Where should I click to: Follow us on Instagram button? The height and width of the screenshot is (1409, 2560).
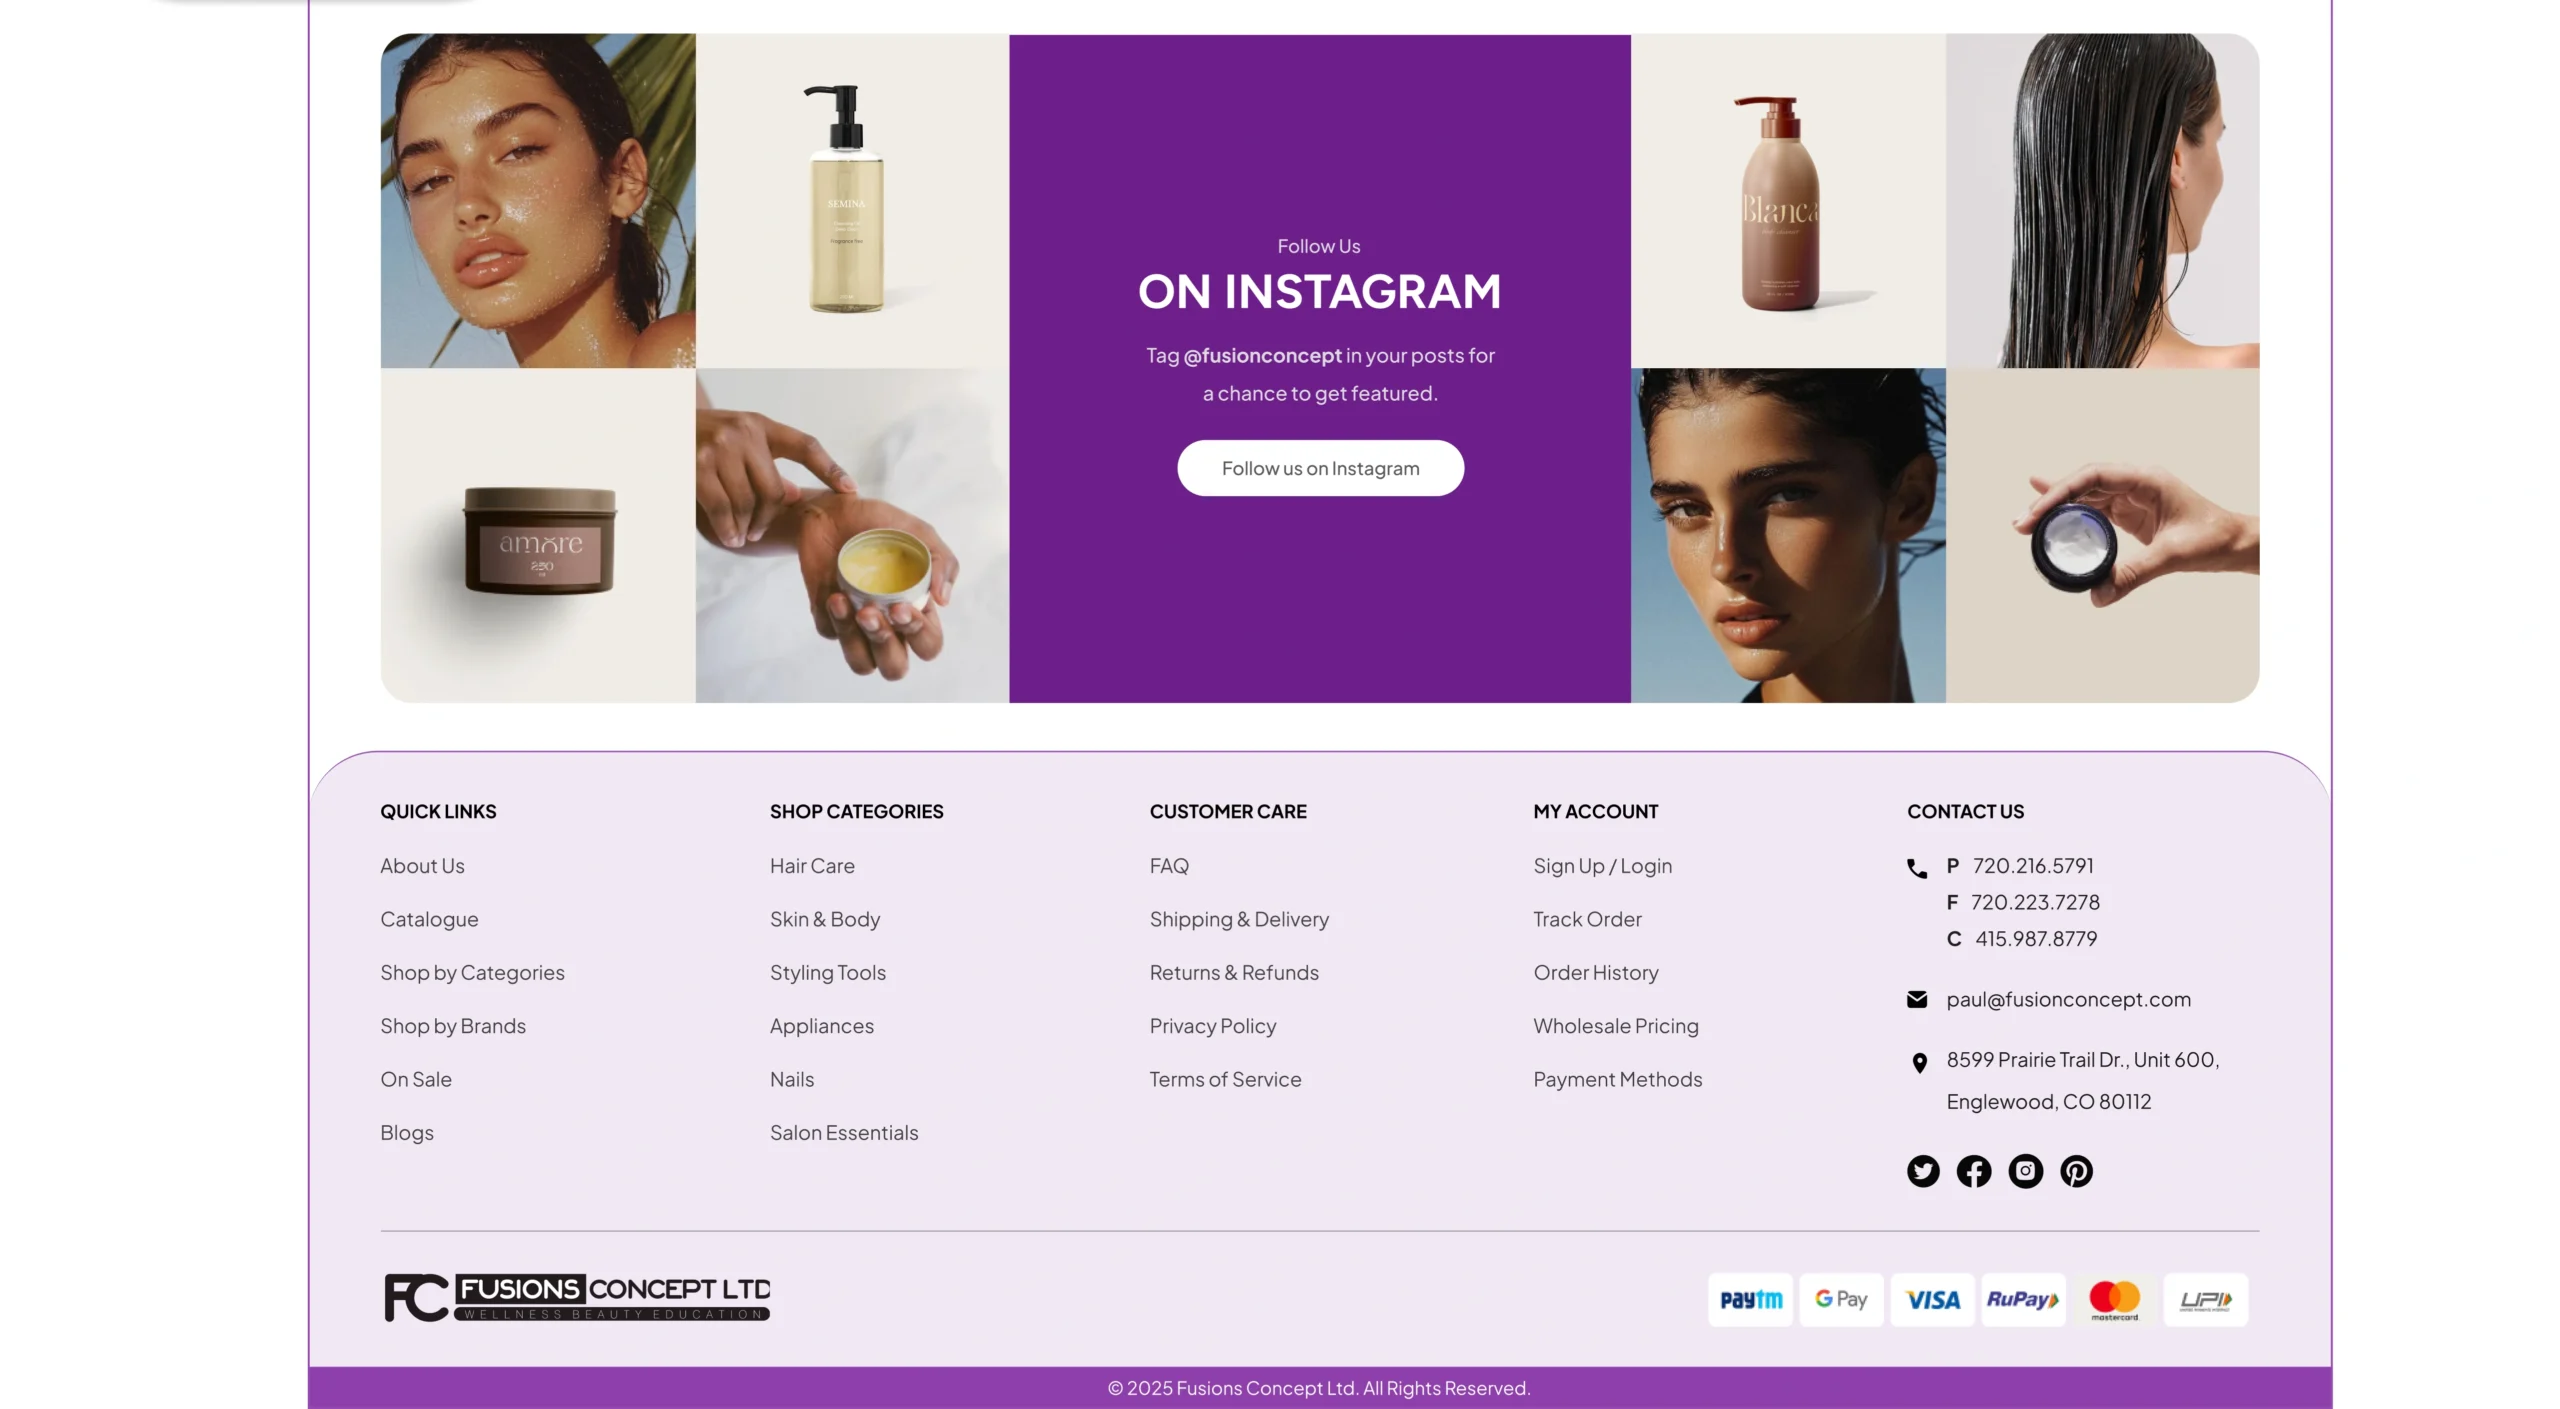[1320, 468]
